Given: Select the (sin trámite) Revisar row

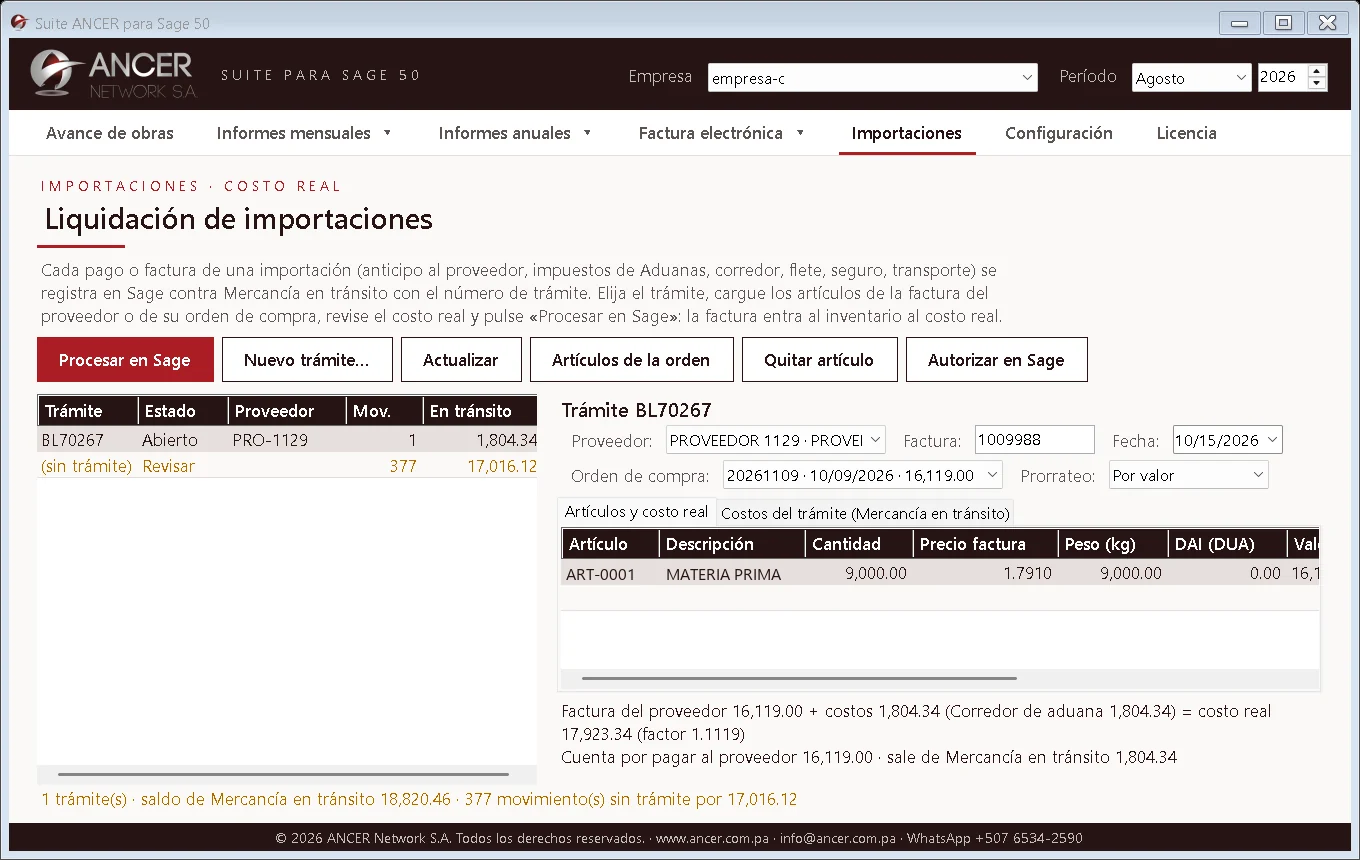Looking at the screenshot, I should click(x=287, y=466).
